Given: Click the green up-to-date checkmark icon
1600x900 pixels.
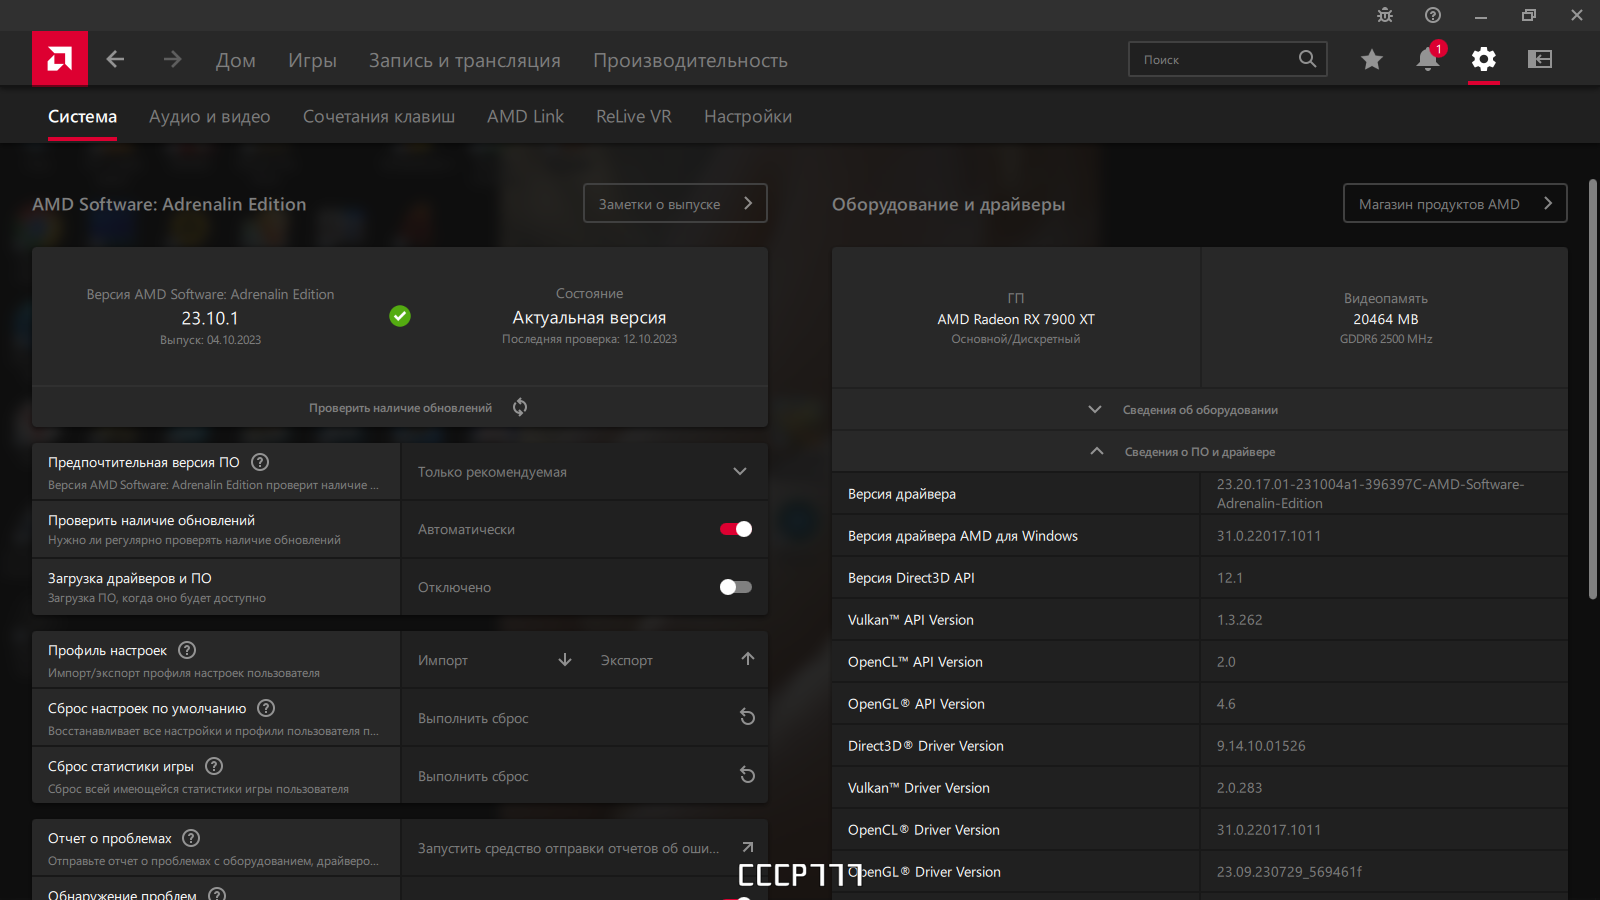Looking at the screenshot, I should click(x=400, y=316).
